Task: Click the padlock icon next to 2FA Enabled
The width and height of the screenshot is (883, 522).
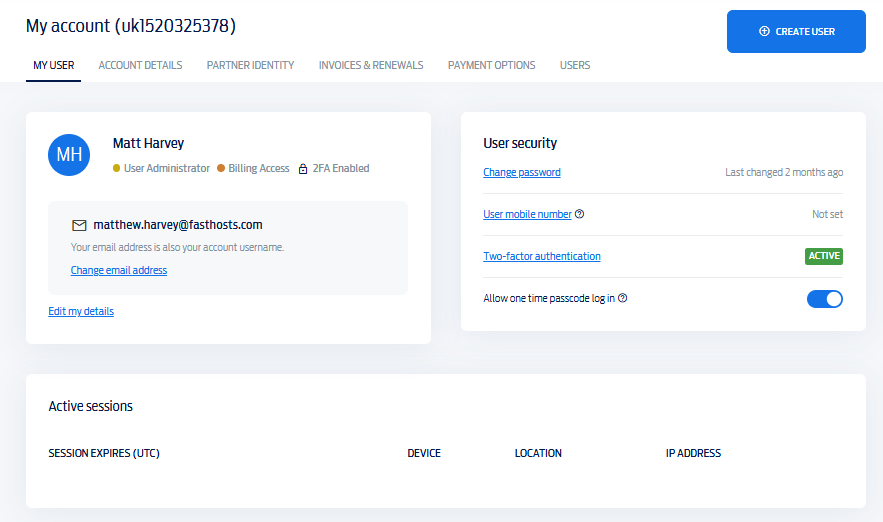Action: click(x=303, y=168)
